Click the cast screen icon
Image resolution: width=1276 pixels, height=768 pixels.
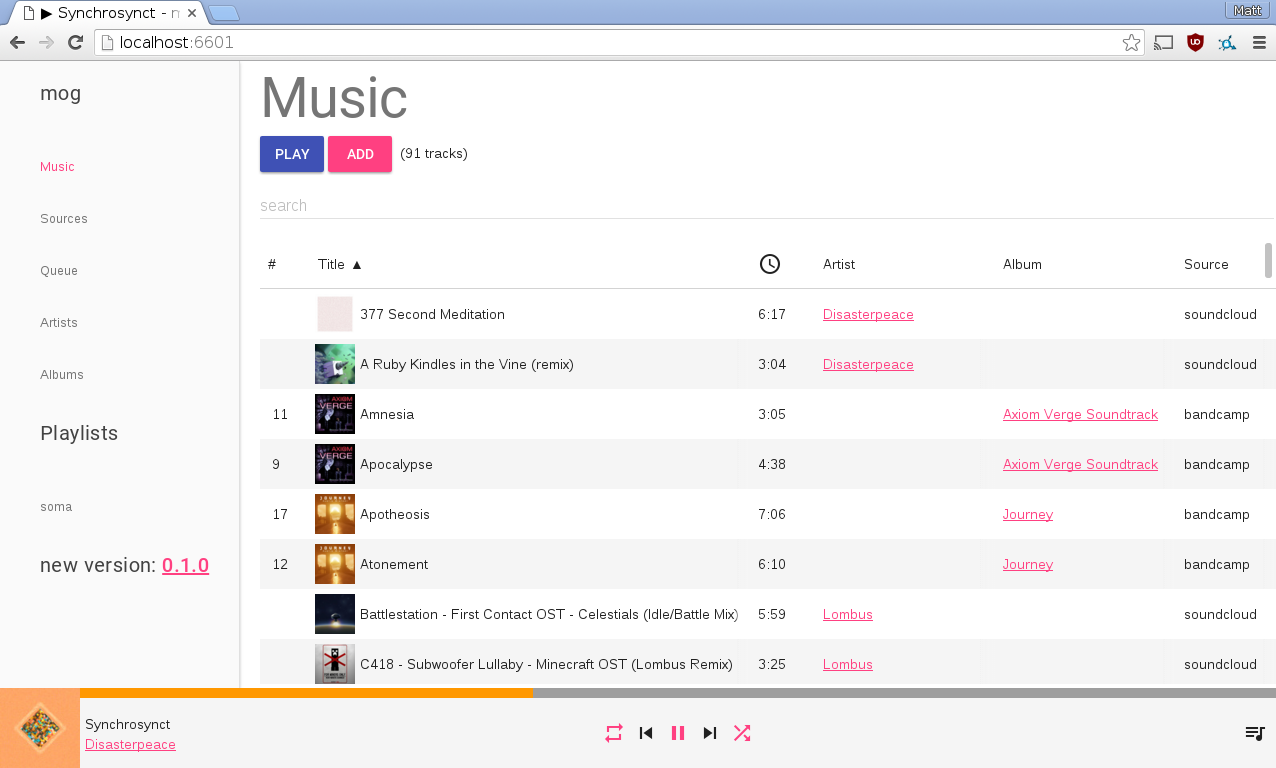point(1163,43)
